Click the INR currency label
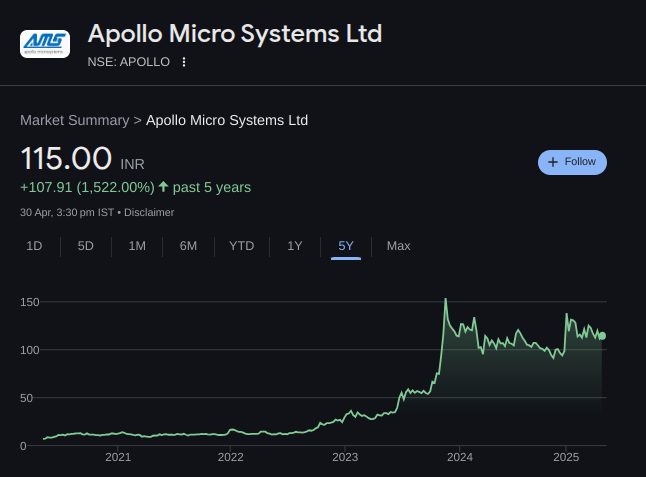Screen dimensions: 646x477 coord(132,164)
